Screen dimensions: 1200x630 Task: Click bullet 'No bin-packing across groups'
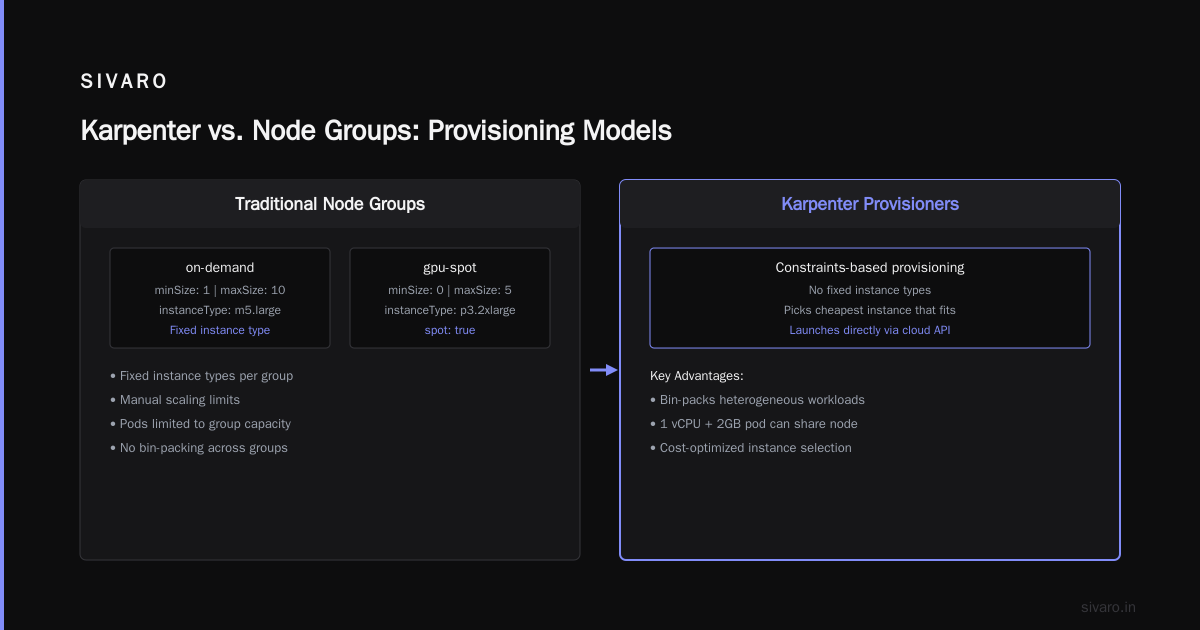point(198,448)
